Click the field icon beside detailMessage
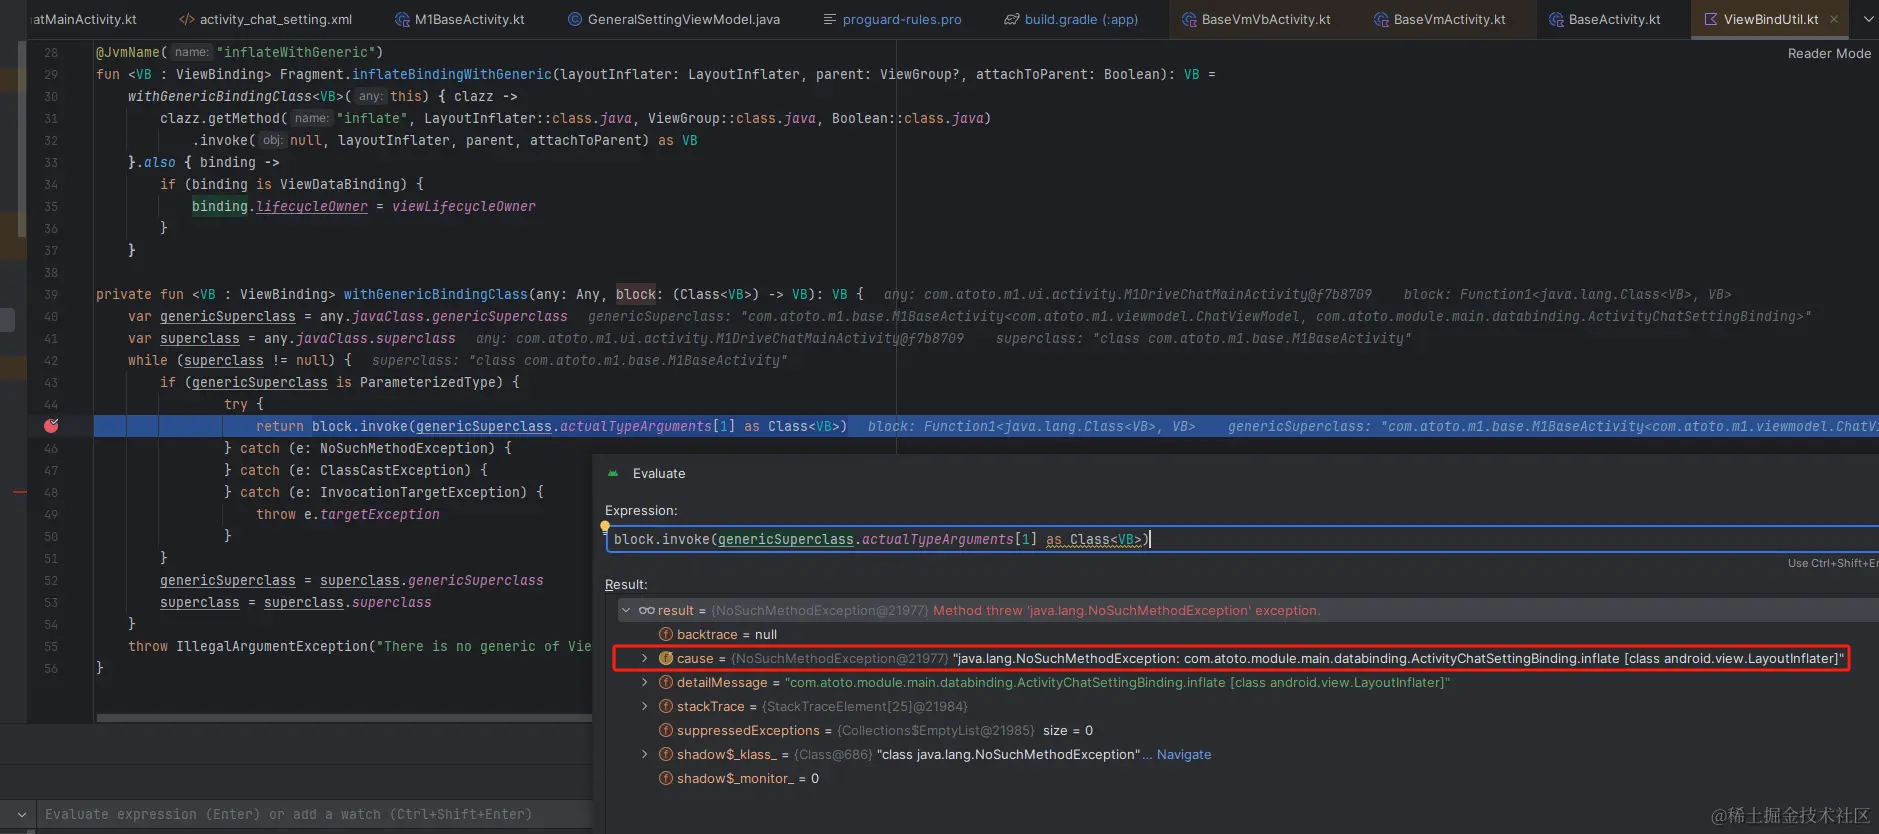1879x834 pixels. (x=666, y=682)
